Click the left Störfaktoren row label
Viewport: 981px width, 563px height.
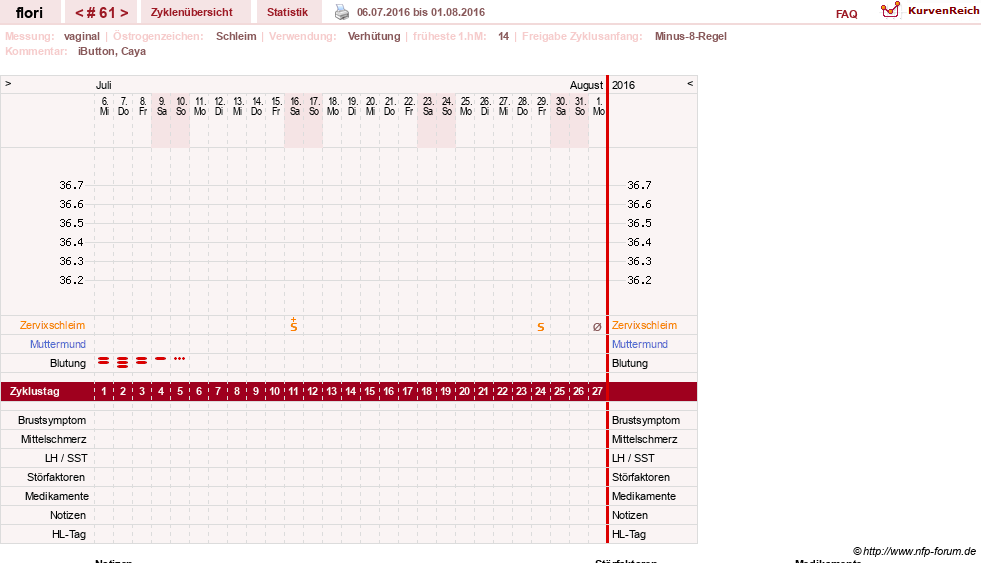(x=56, y=477)
